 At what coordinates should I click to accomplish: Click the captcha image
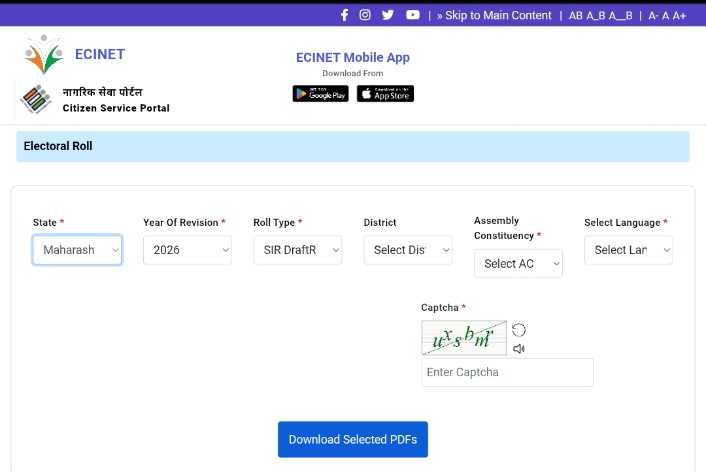tap(464, 338)
